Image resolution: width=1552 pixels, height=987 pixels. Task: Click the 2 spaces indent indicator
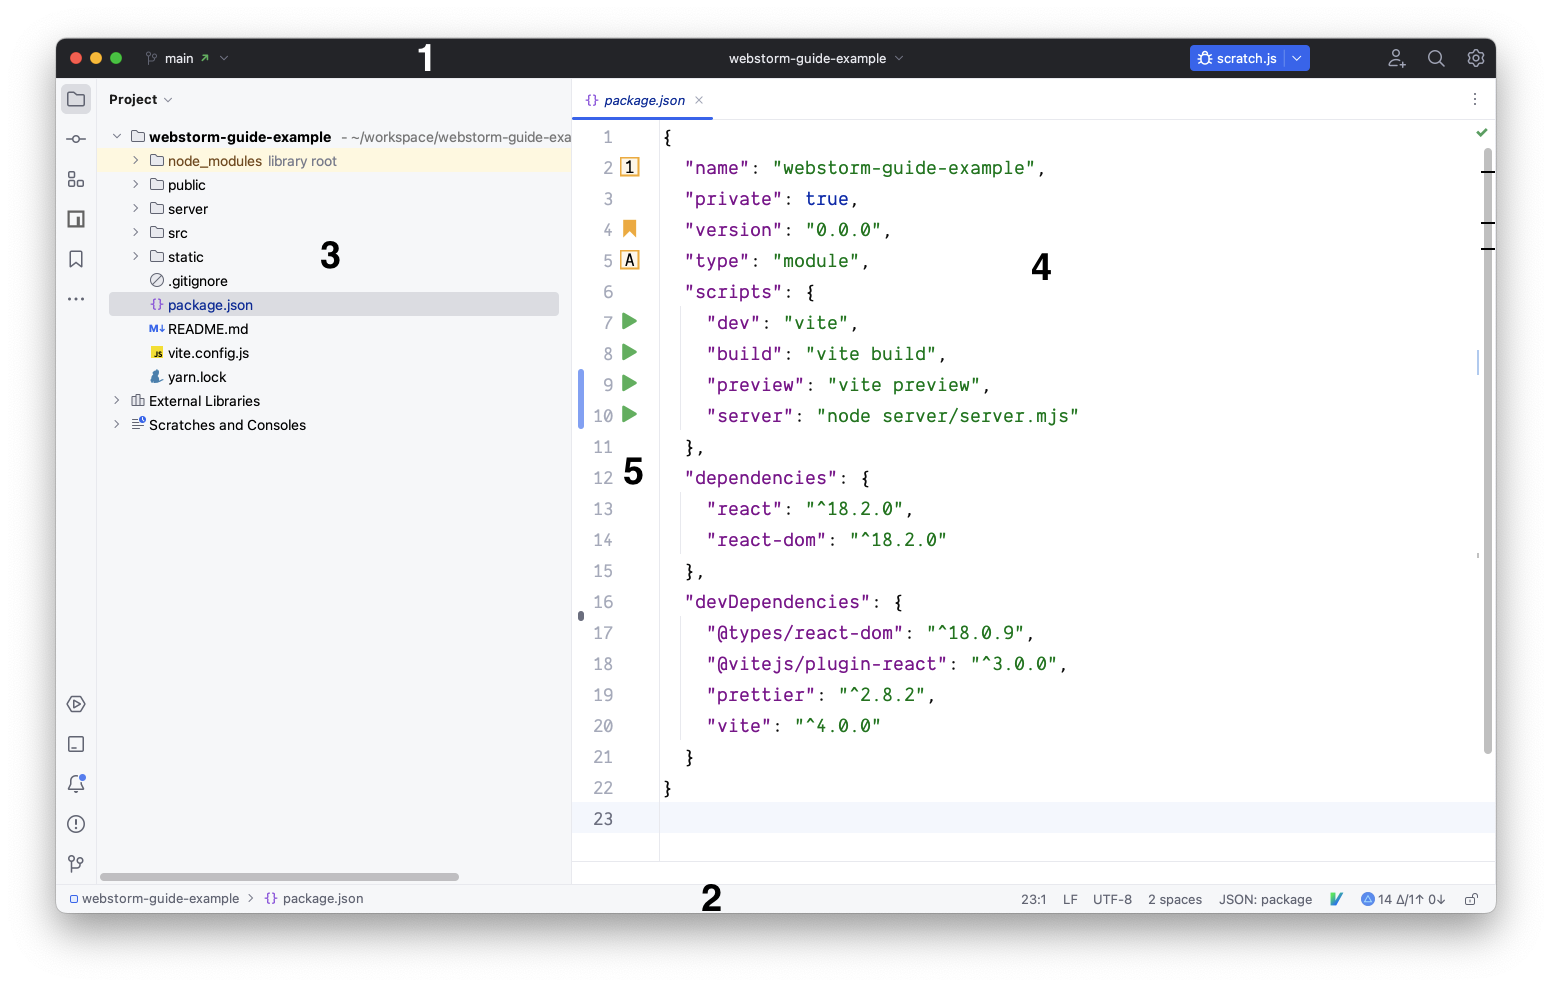tap(1175, 899)
